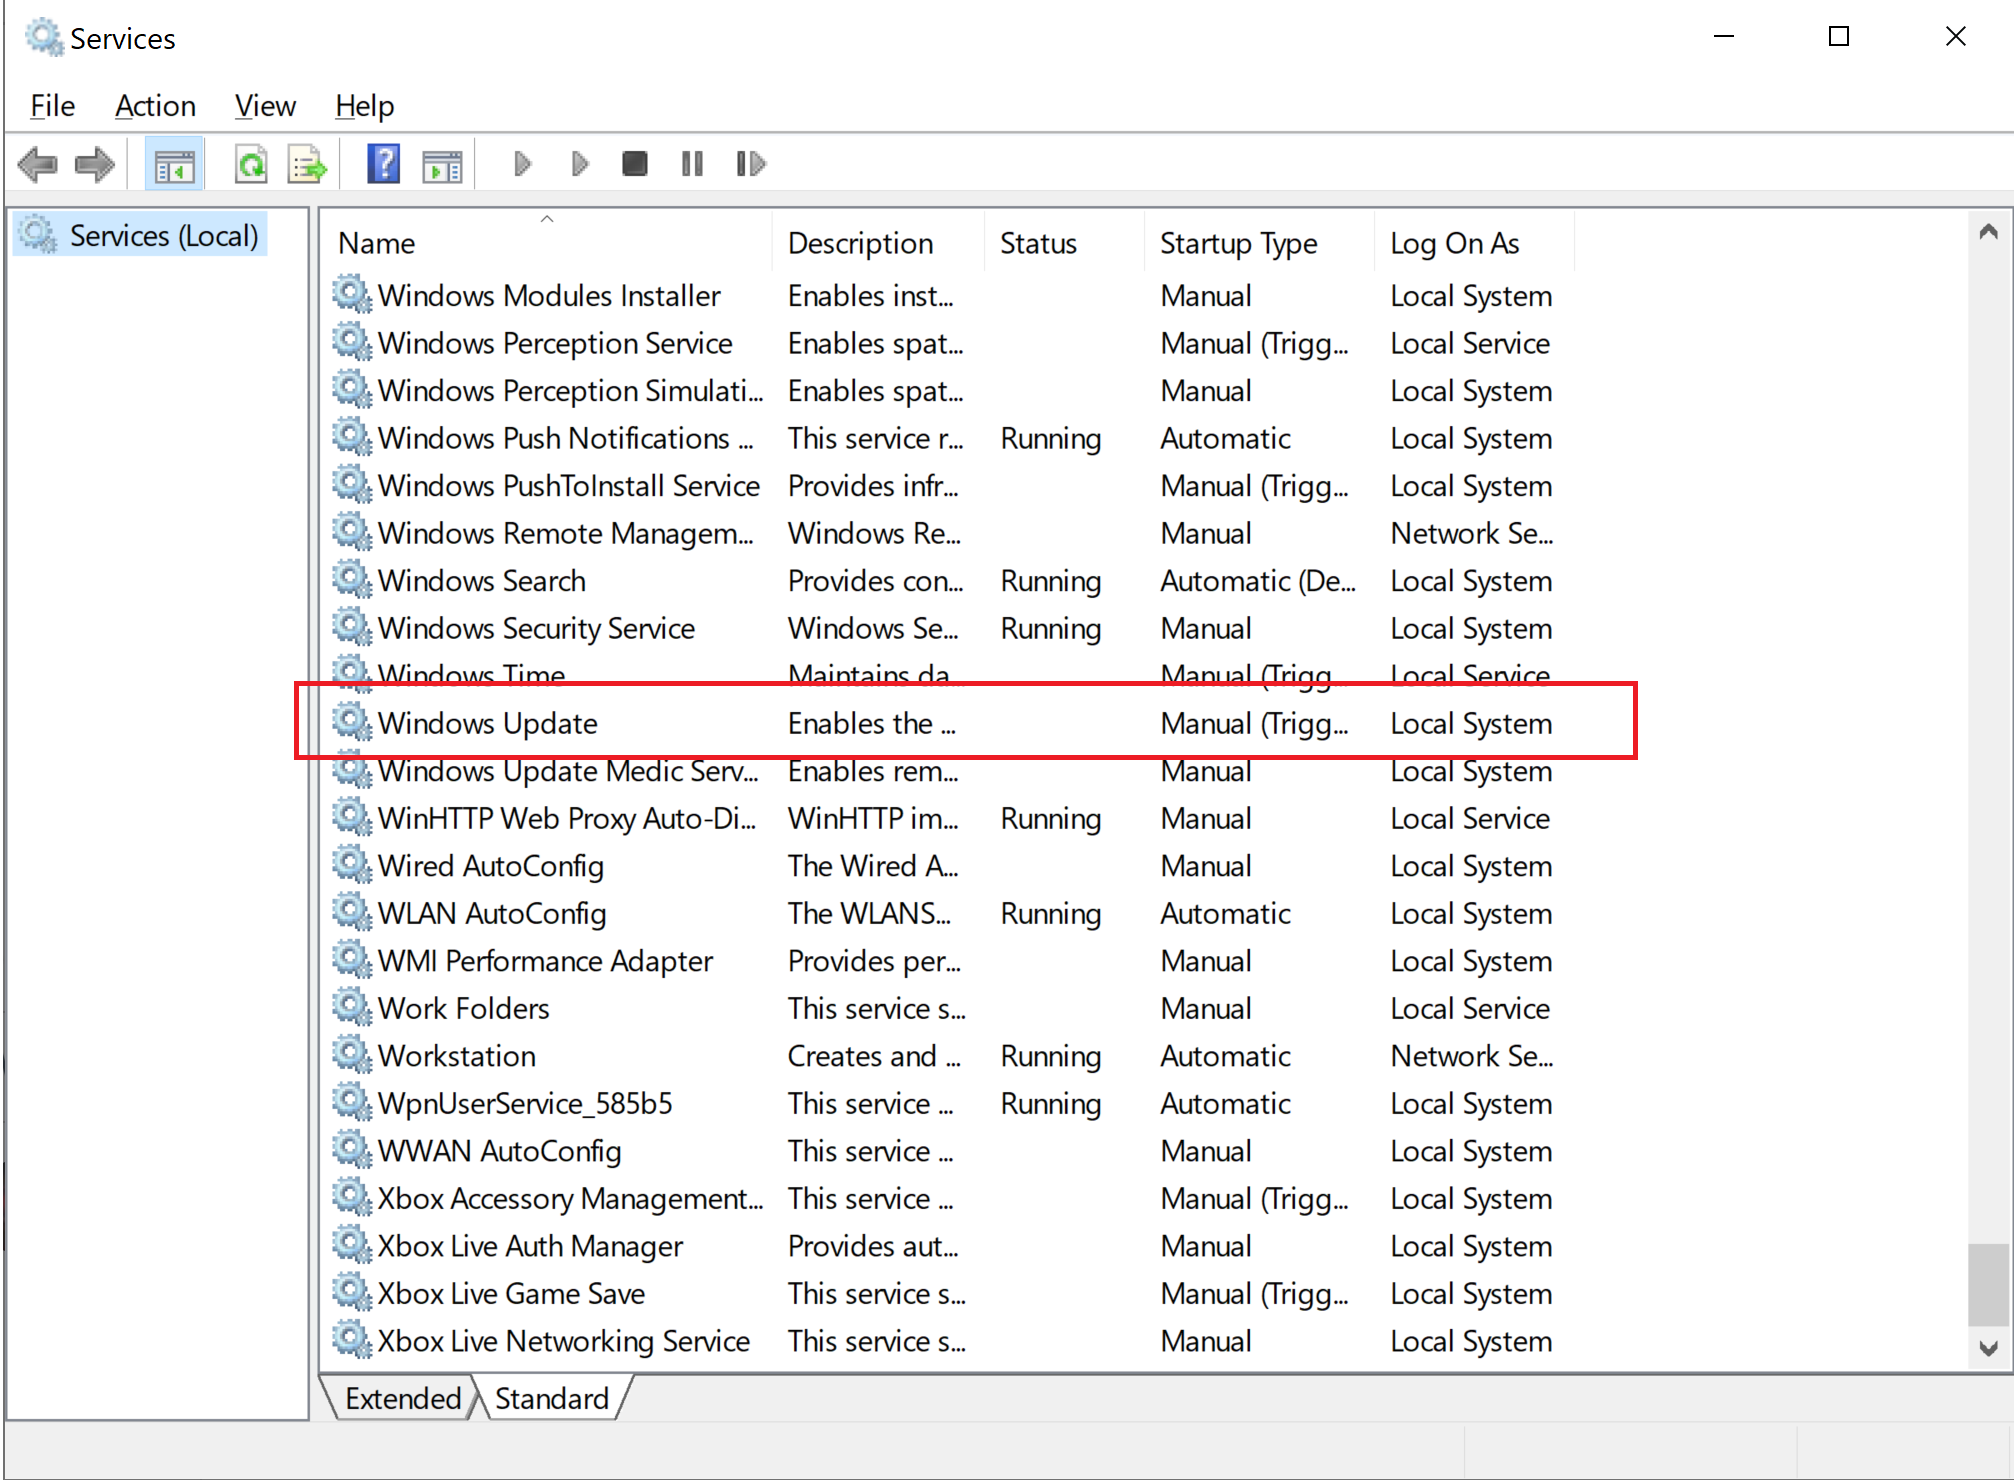Sort by the Name column header
This screenshot has width=2014, height=1482.
pyautogui.click(x=547, y=243)
